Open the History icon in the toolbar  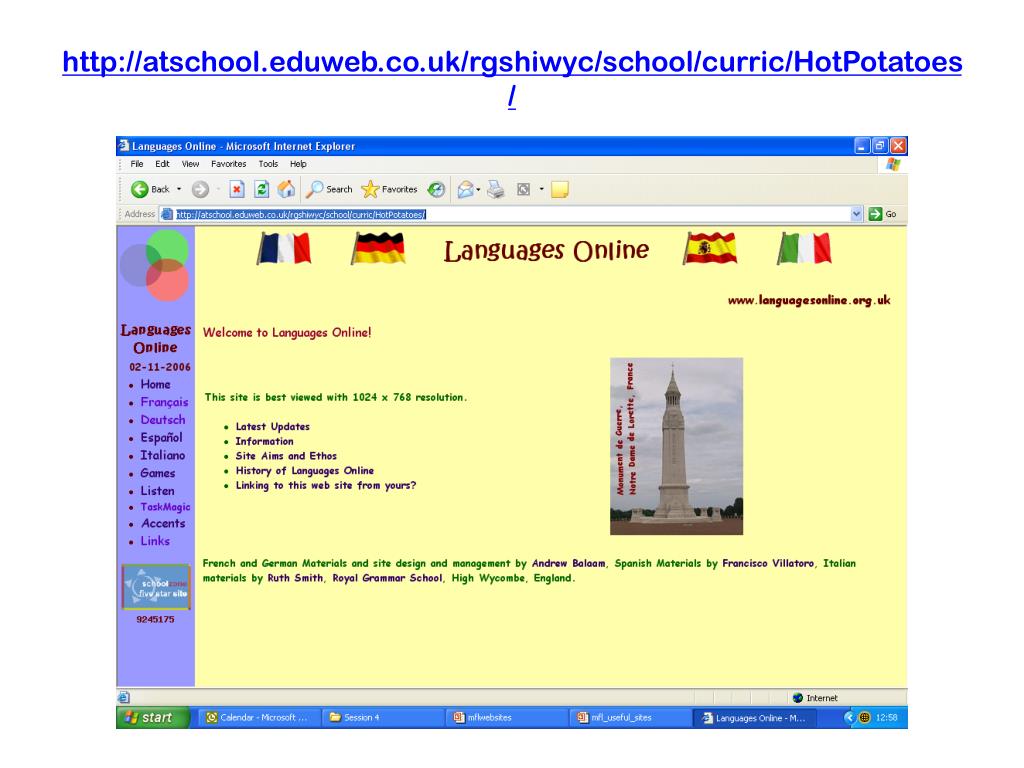click(x=436, y=189)
